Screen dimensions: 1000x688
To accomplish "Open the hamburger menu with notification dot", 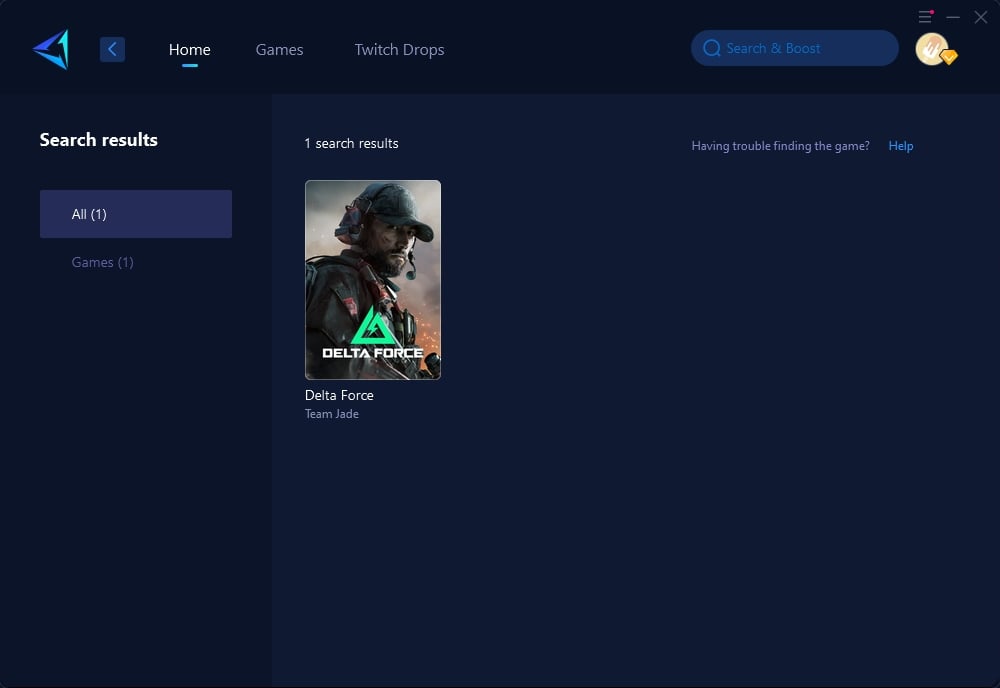I will click(925, 17).
